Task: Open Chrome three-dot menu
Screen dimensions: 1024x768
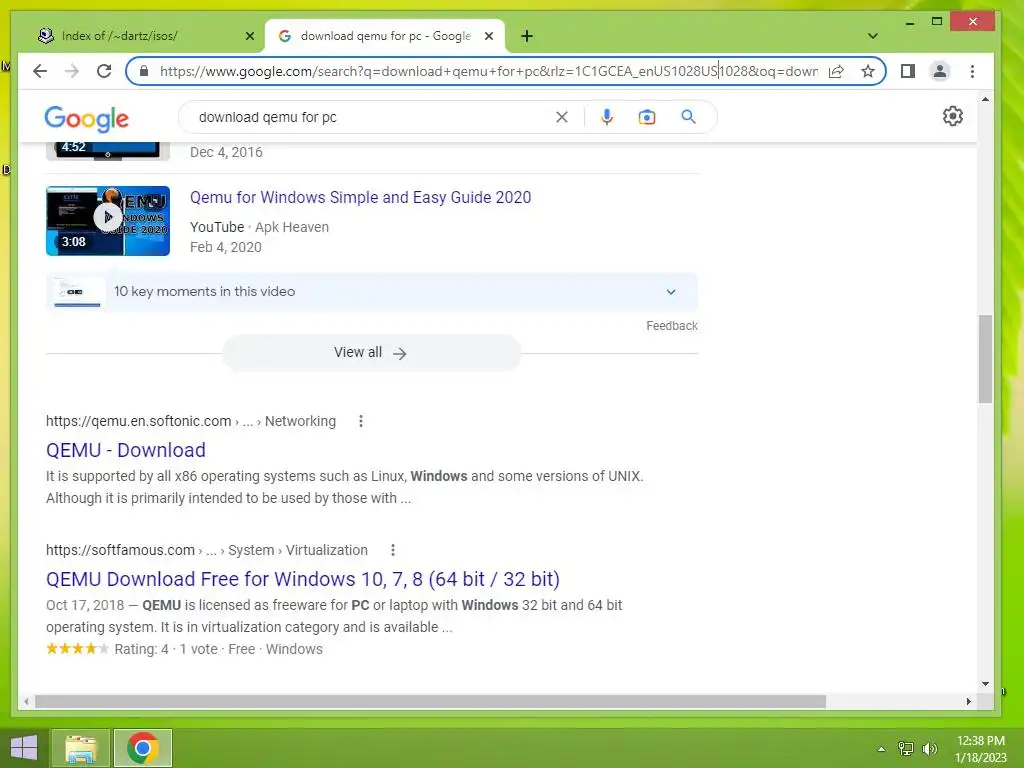Action: 972,71
